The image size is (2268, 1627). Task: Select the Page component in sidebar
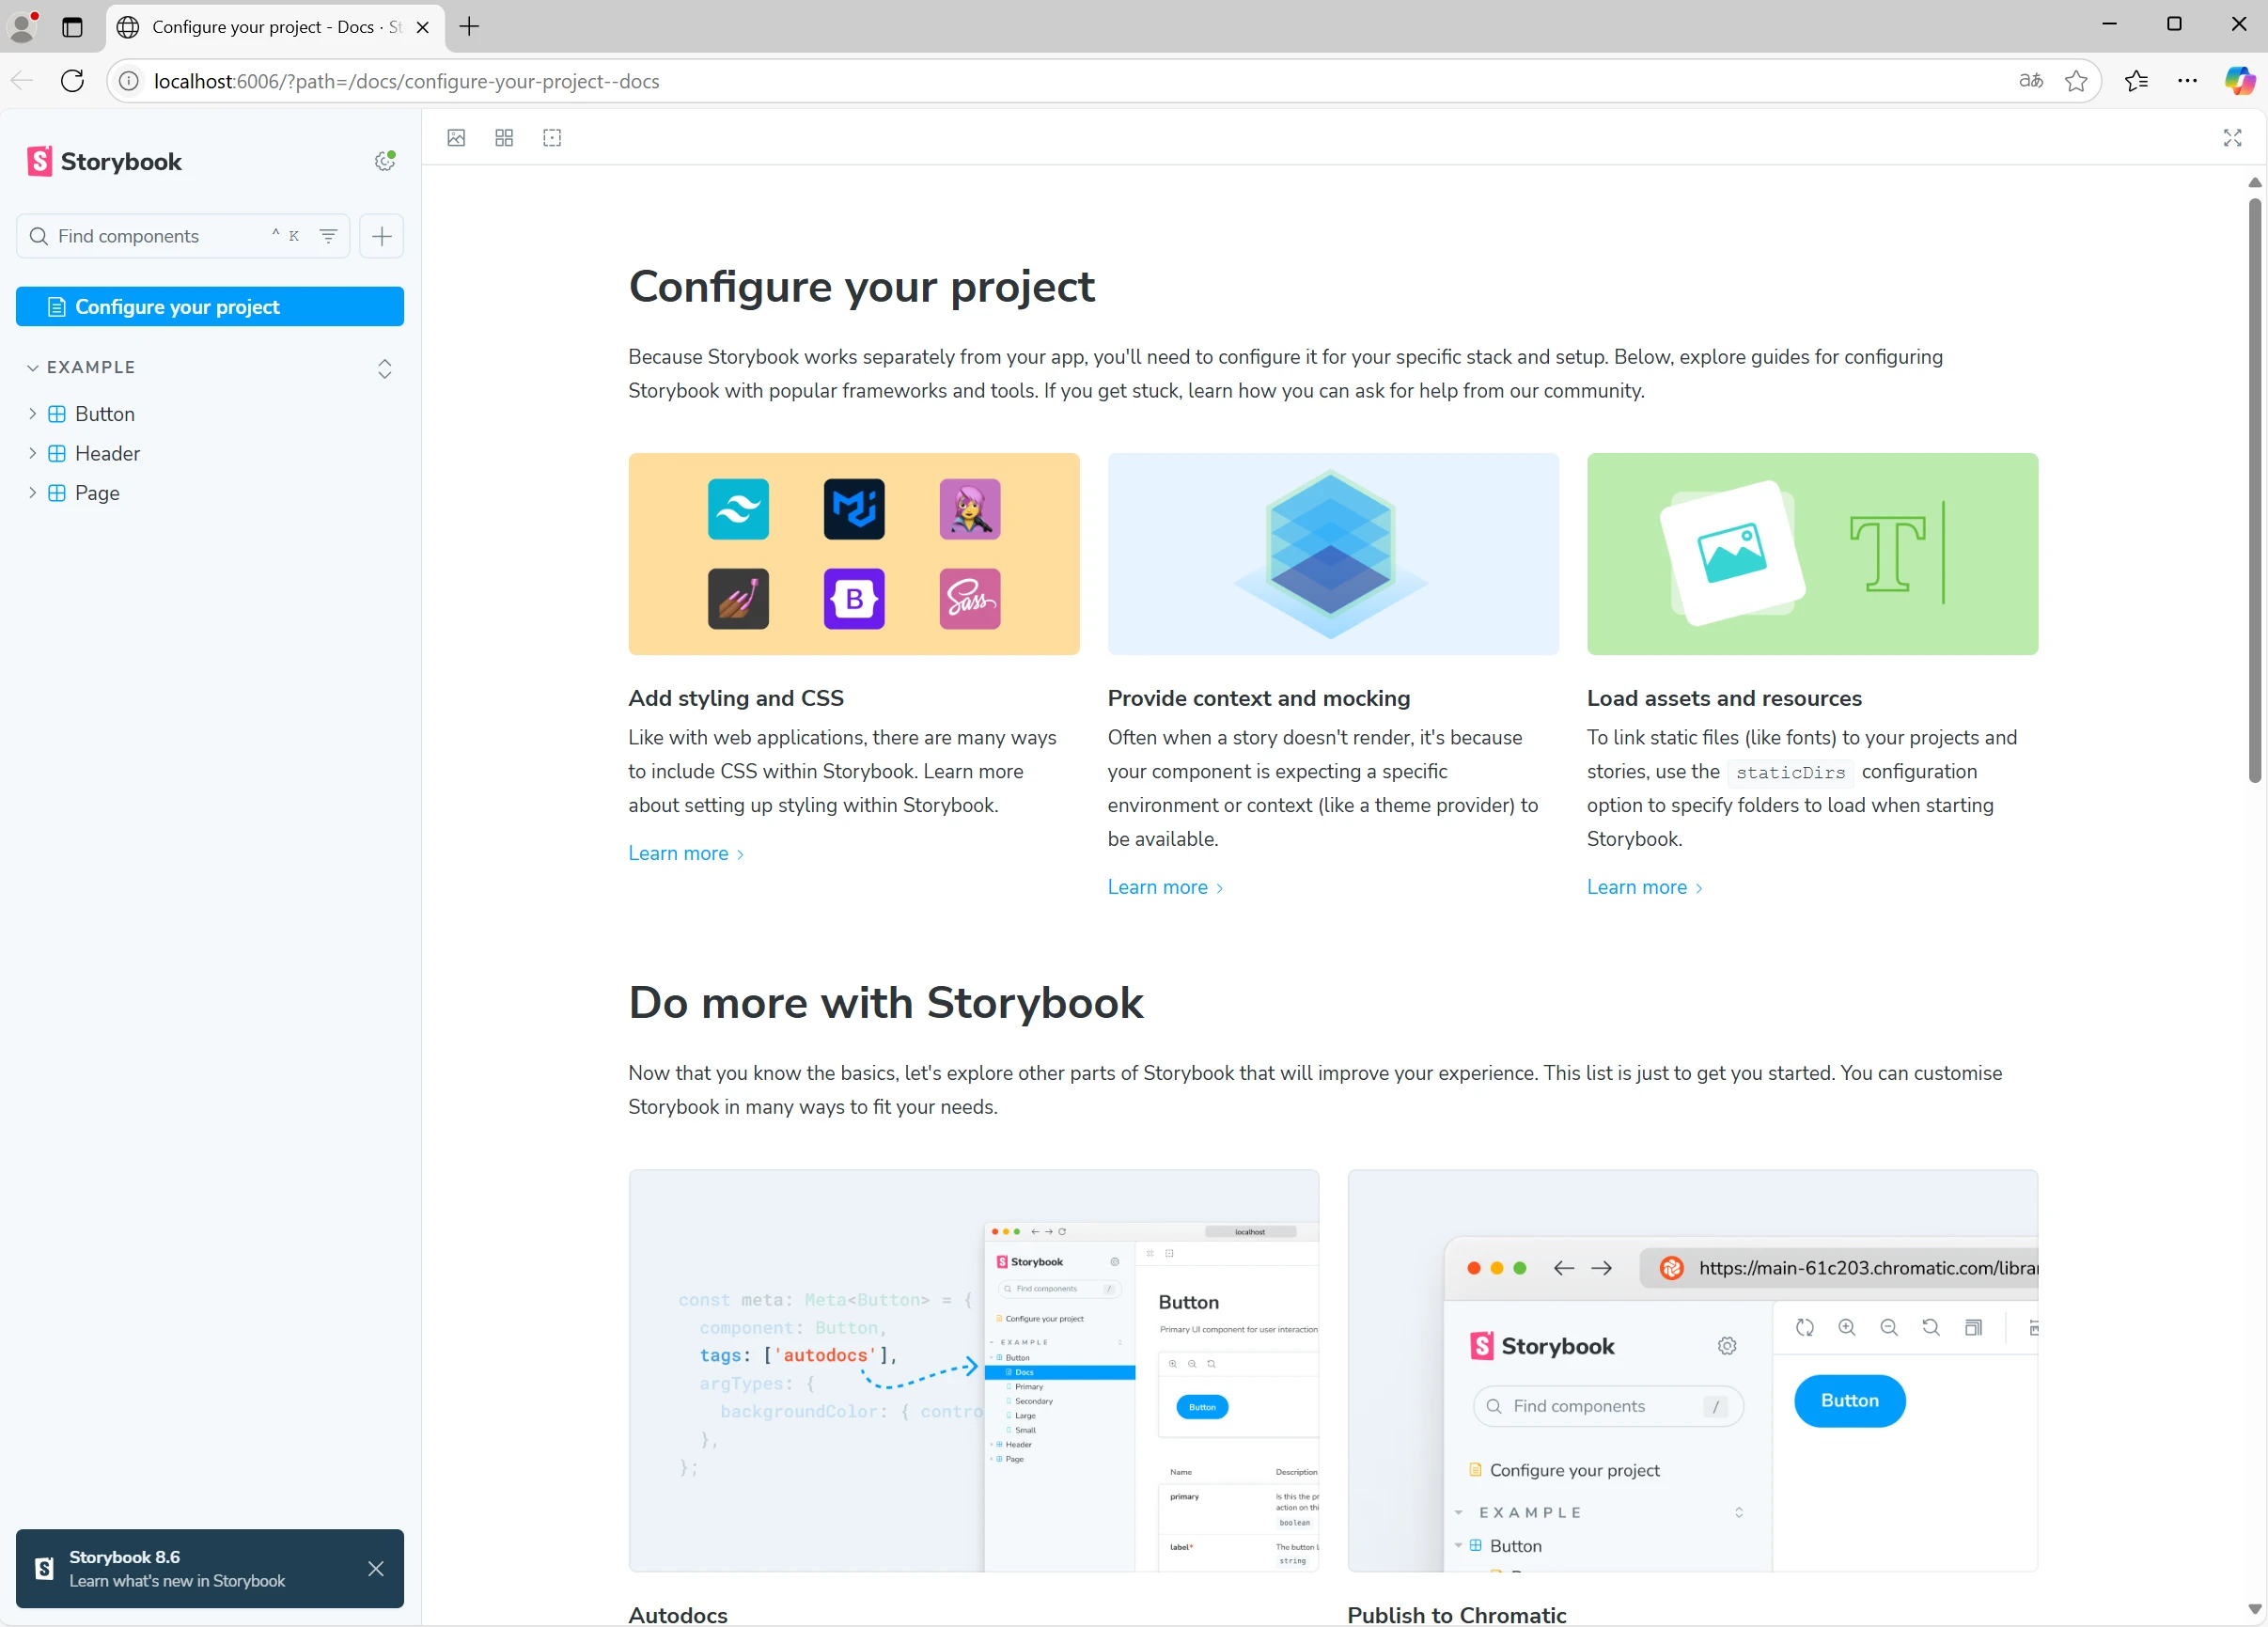pyautogui.click(x=97, y=493)
